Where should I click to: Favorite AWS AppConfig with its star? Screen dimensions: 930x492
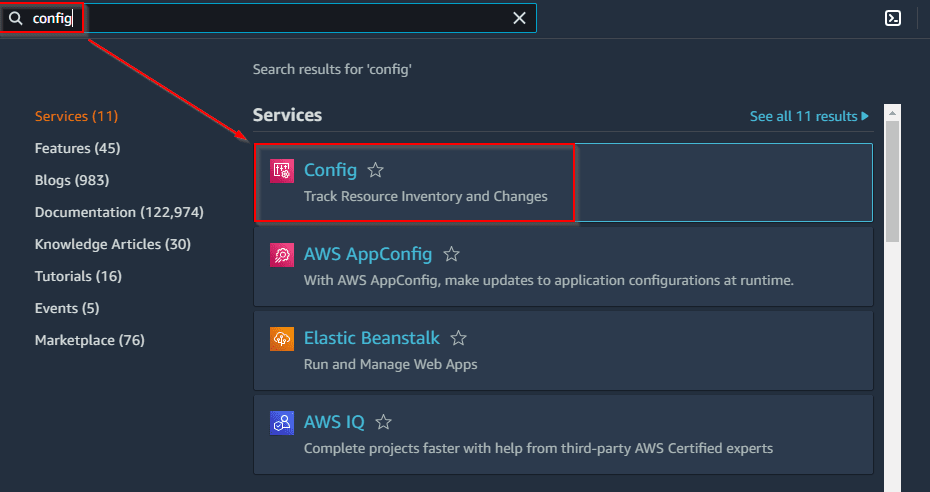click(451, 254)
